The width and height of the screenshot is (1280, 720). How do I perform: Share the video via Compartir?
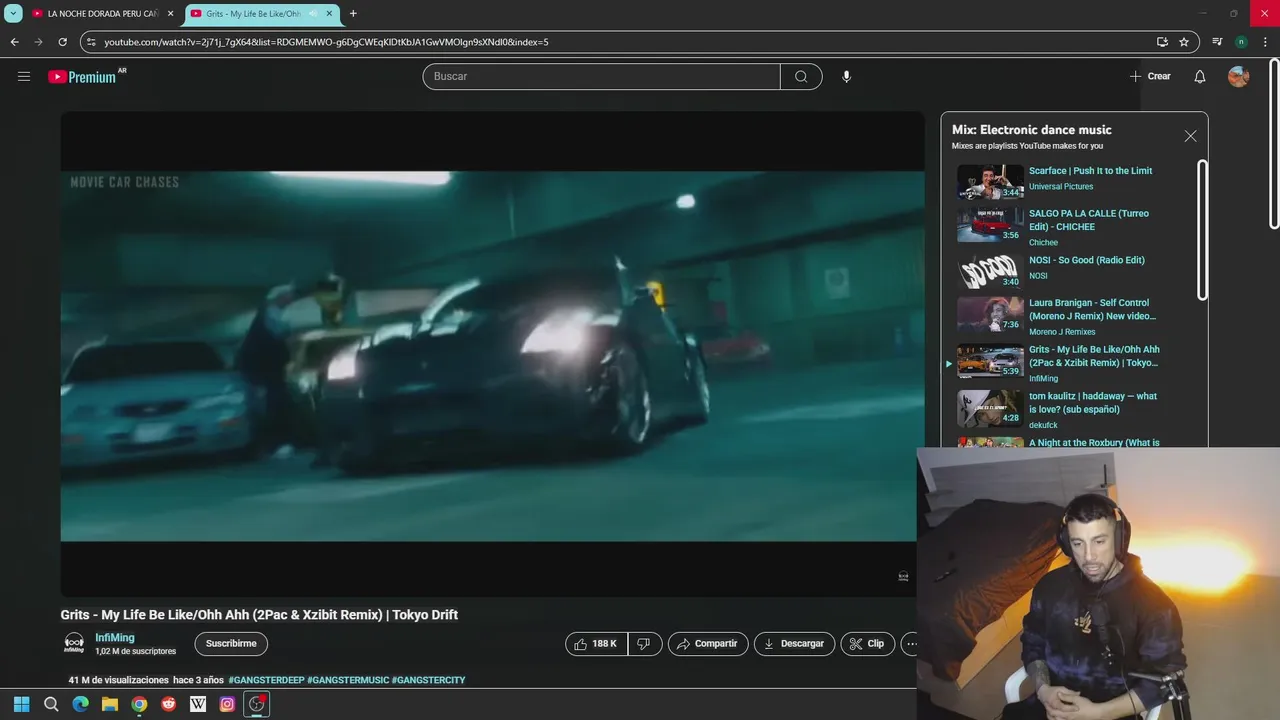click(x=708, y=644)
